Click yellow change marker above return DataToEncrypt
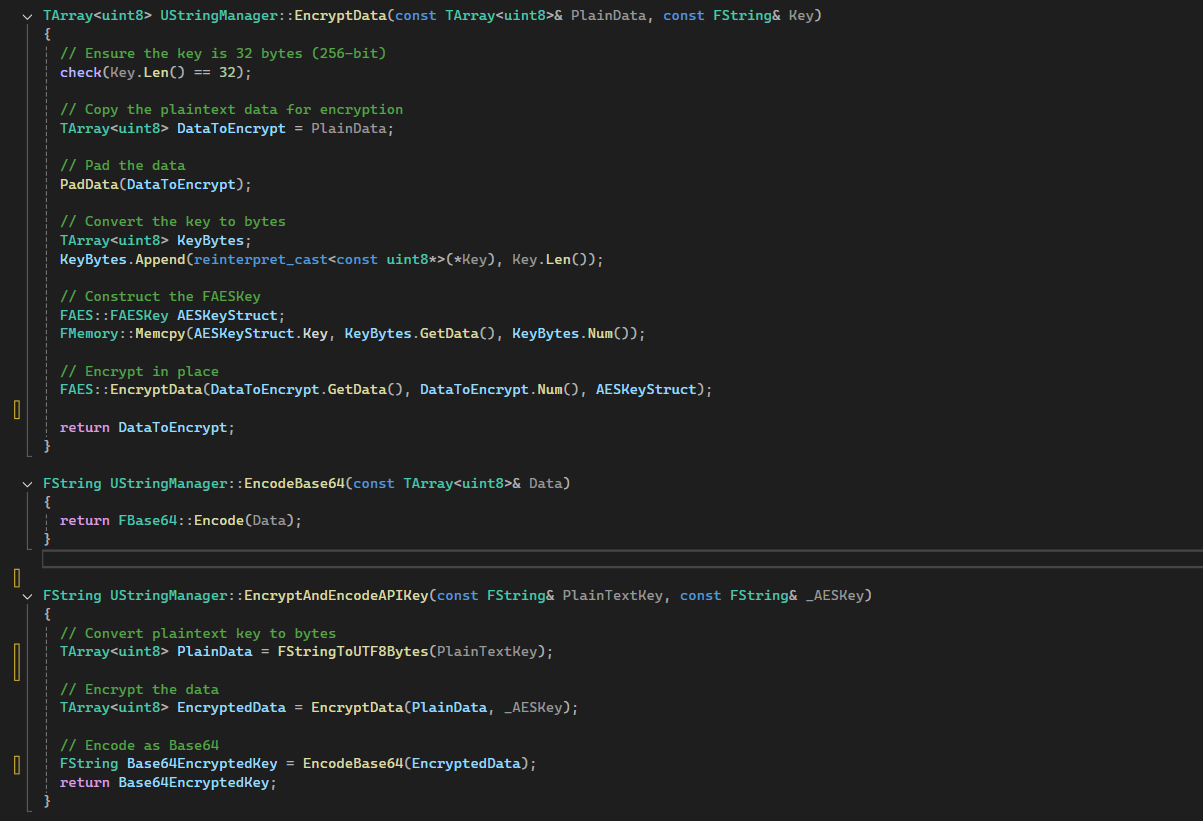Viewport: 1203px width, 821px height. pyautogui.click(x=17, y=409)
